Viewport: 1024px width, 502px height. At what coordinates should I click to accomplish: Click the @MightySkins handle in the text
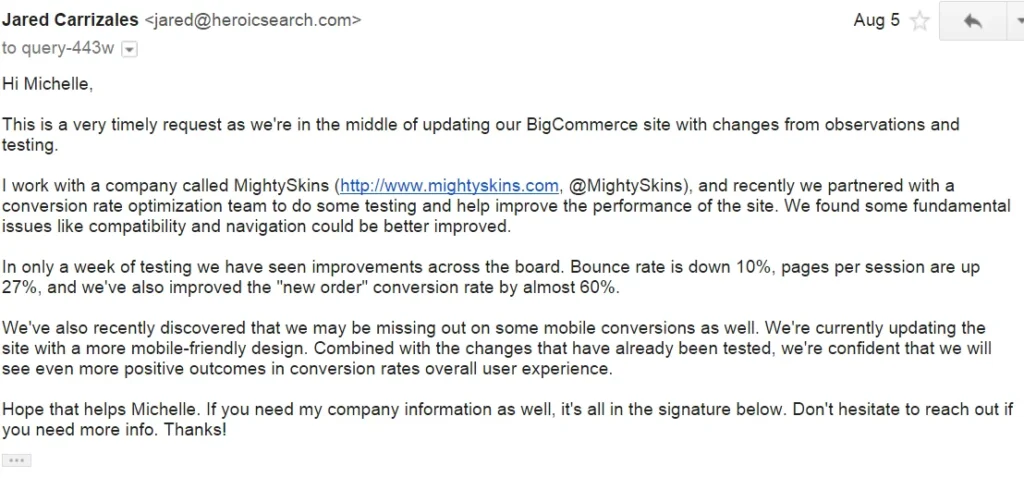pyautogui.click(x=626, y=186)
